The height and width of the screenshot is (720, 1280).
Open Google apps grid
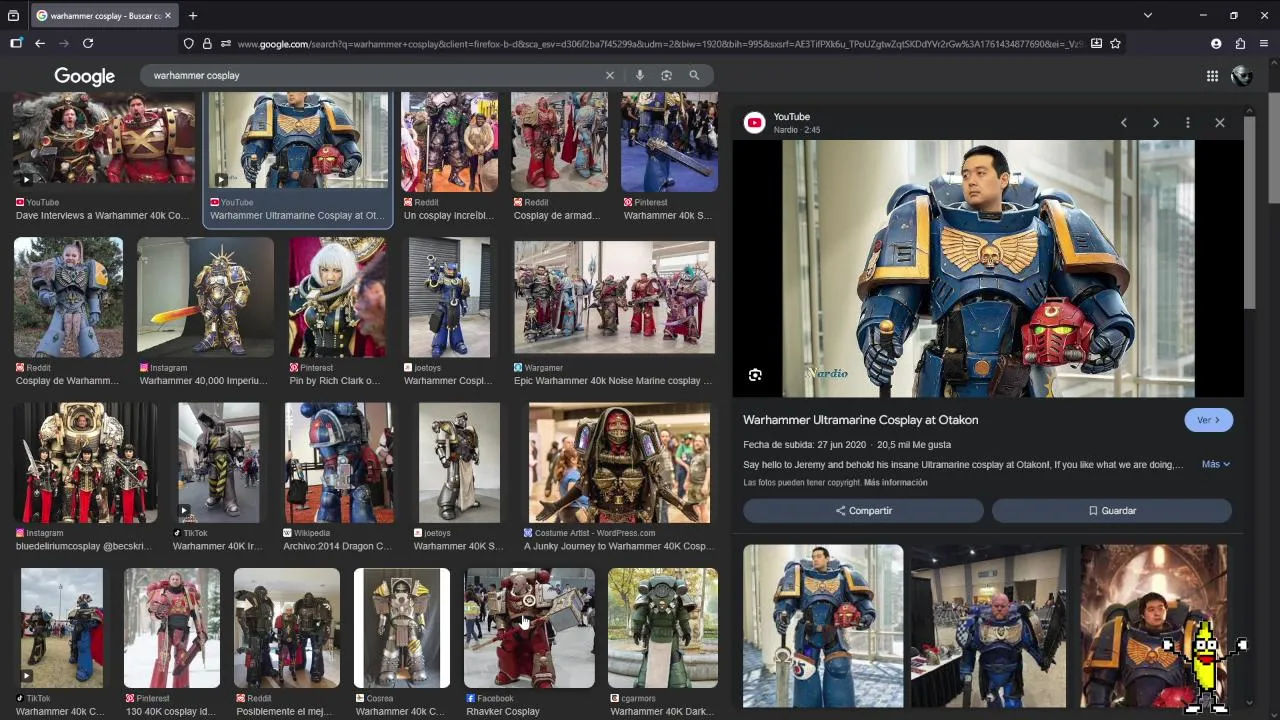click(x=1212, y=76)
